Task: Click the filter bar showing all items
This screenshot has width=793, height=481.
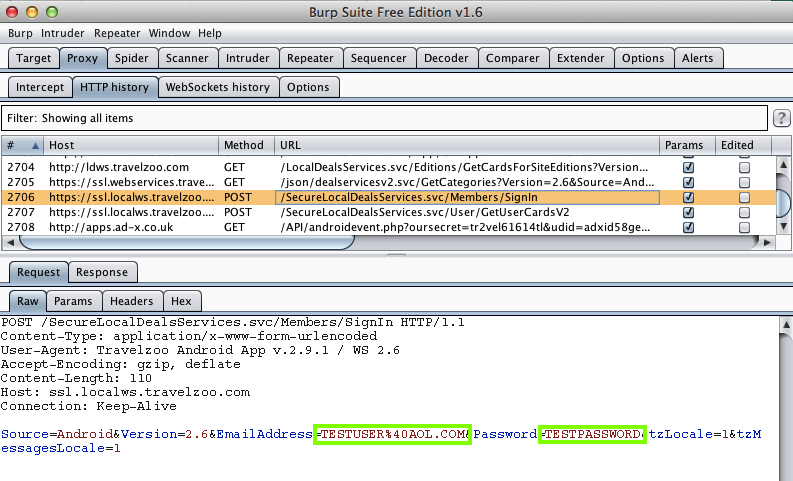Action: [x=384, y=118]
